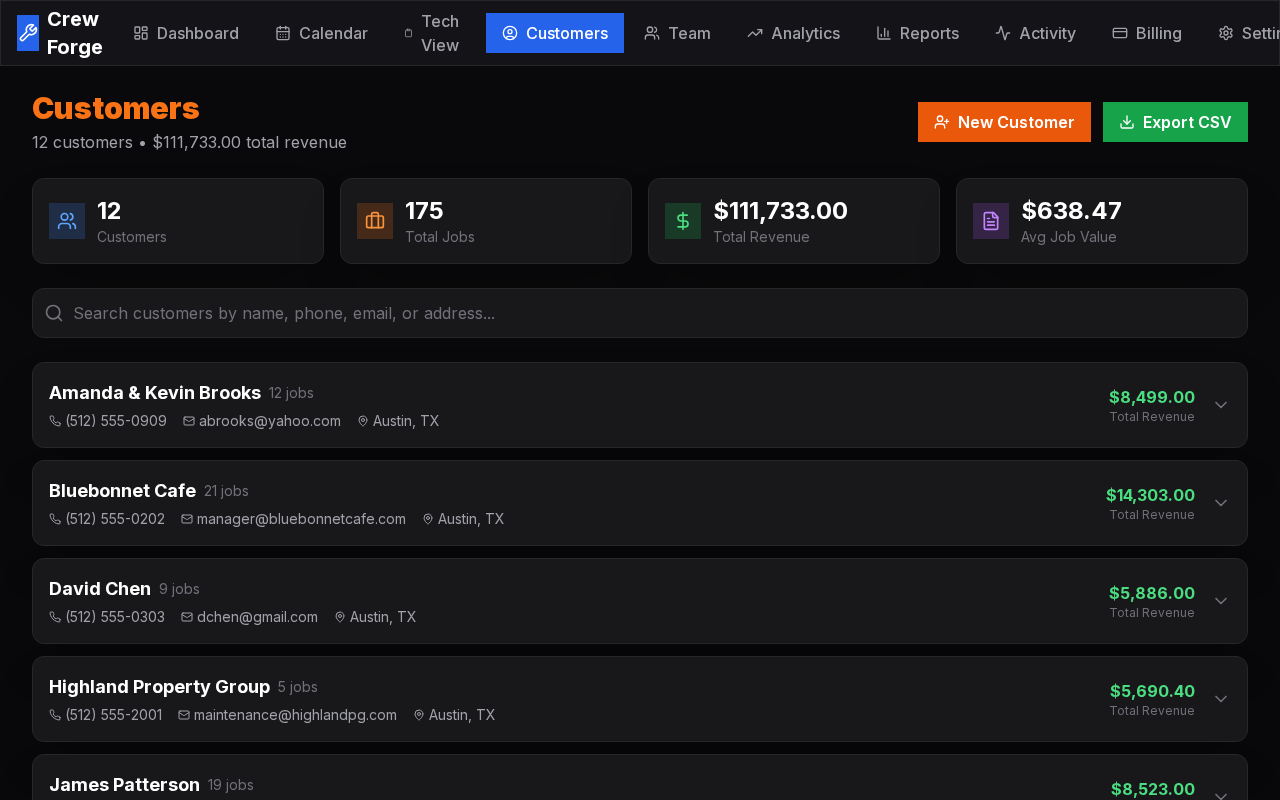Click the Highland Property Group name
Image resolution: width=1280 pixels, height=800 pixels.
[159, 687]
